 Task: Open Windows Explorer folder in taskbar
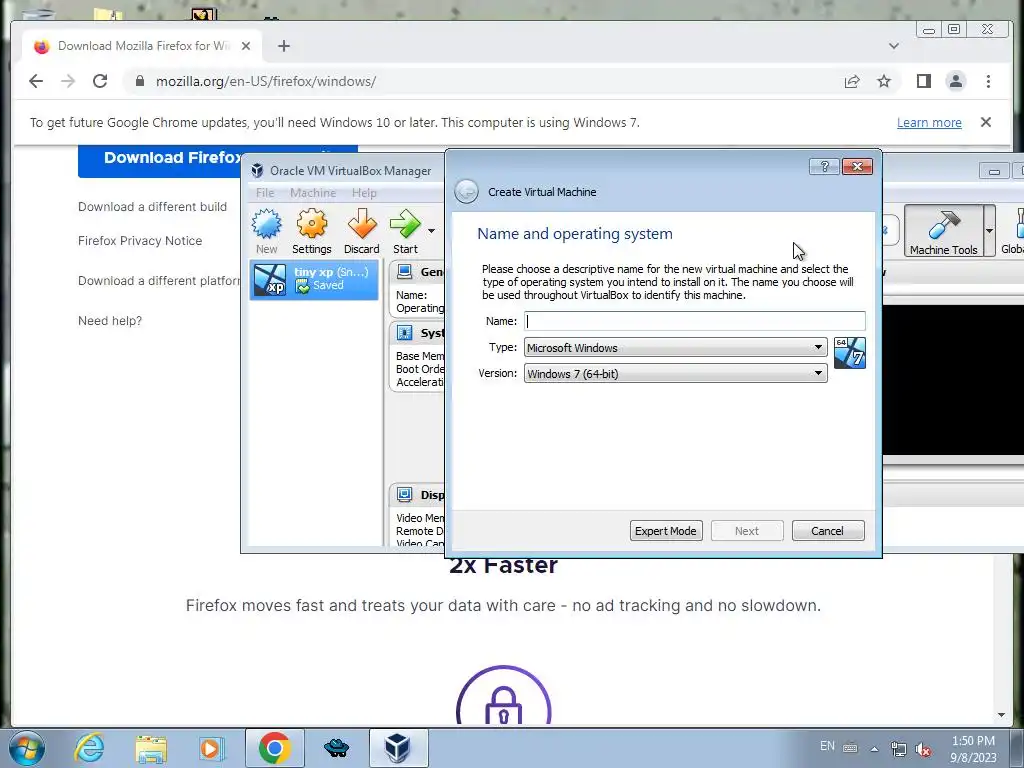[151, 749]
